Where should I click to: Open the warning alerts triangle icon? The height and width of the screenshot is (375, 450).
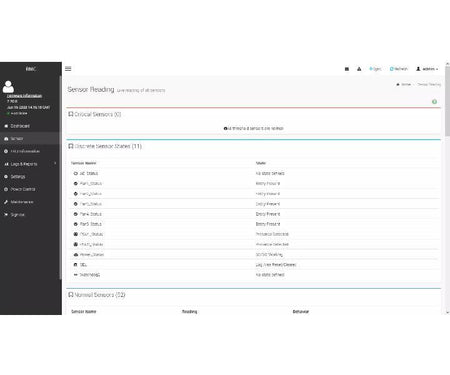click(359, 69)
